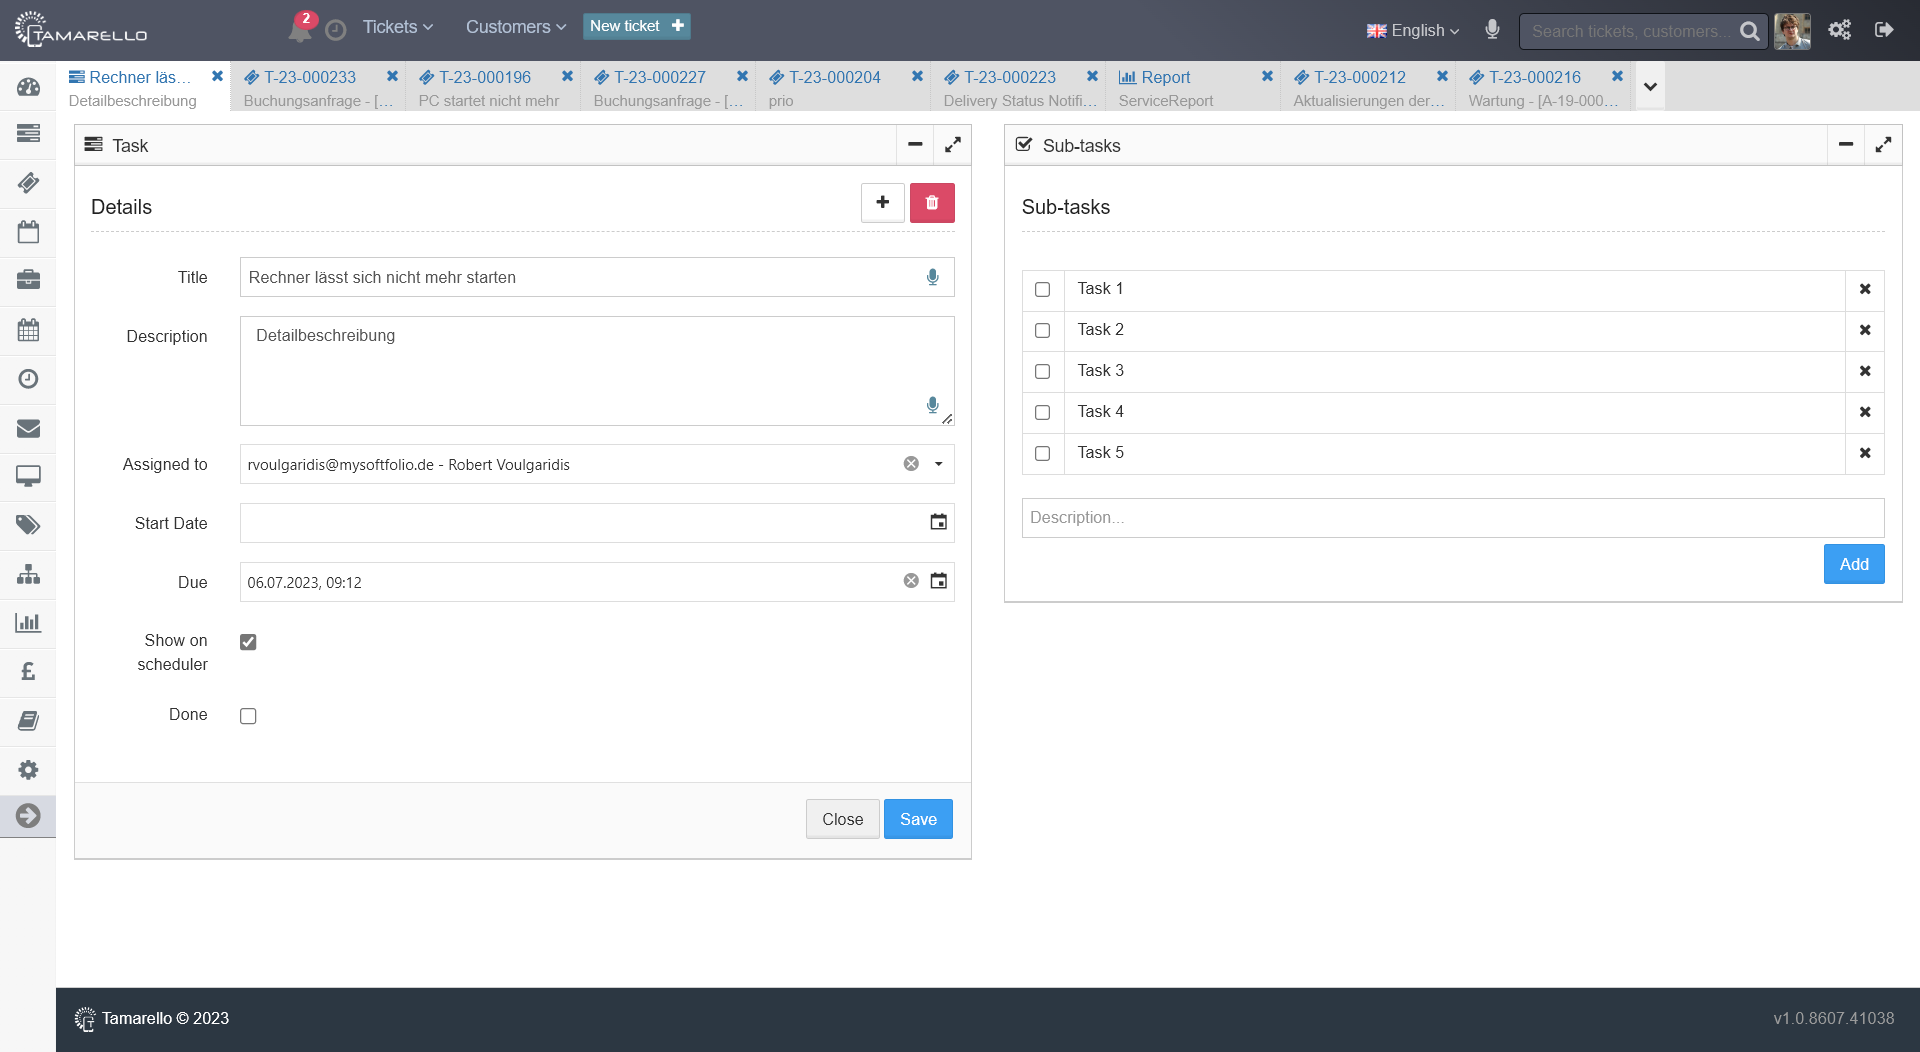The width and height of the screenshot is (1920, 1052).
Task: Open the notifications bell with badge 2
Action: click(300, 28)
